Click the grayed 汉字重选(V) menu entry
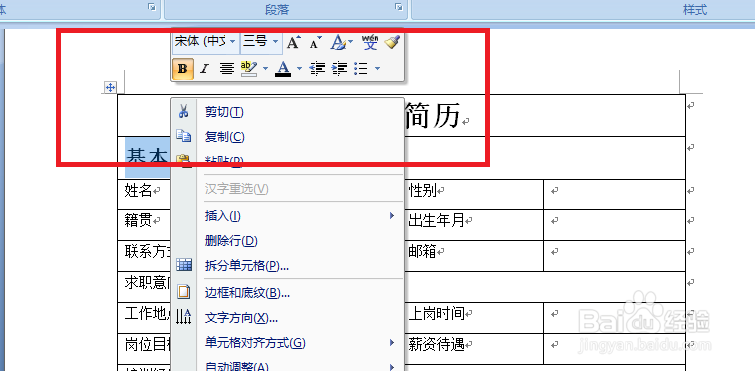Image resolution: width=755 pixels, height=371 pixels. coord(287,189)
